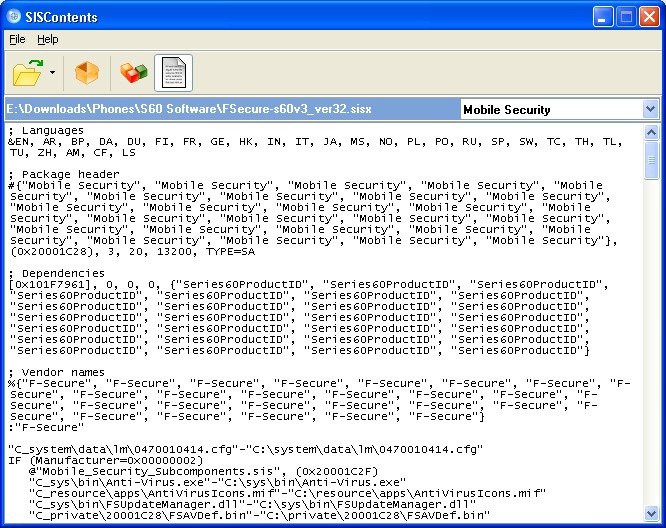
Task: Click the Mobile_Security_Subcomponents.sis line
Action: pyautogui.click(x=203, y=472)
